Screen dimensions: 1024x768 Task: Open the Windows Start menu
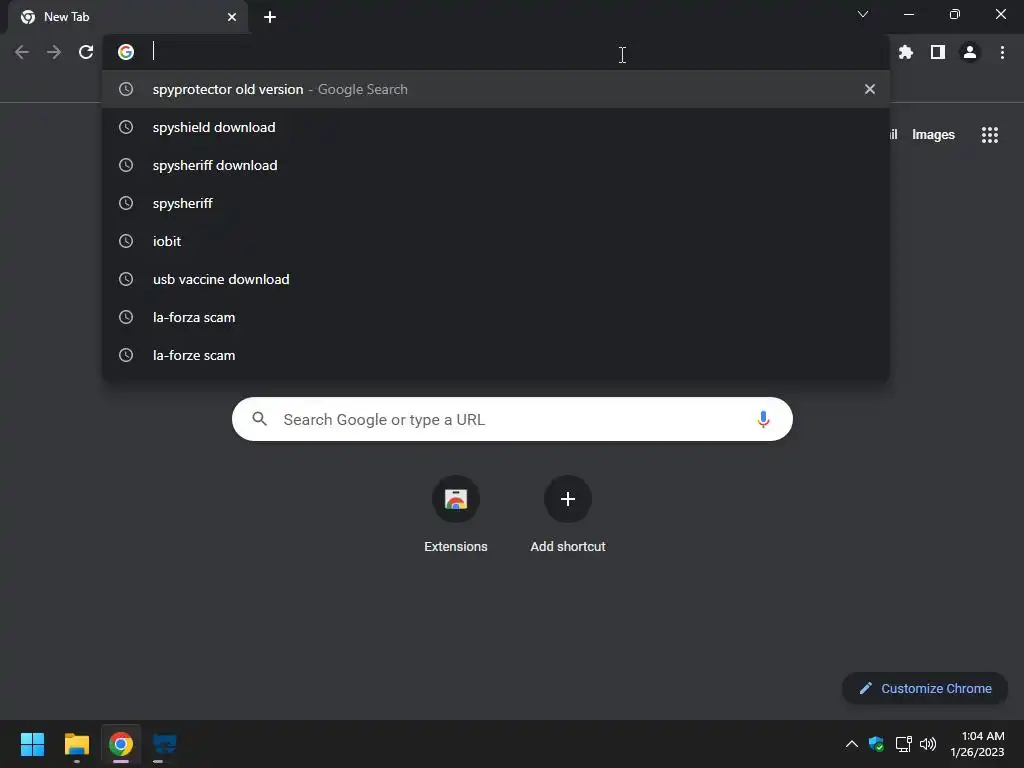(x=32, y=744)
